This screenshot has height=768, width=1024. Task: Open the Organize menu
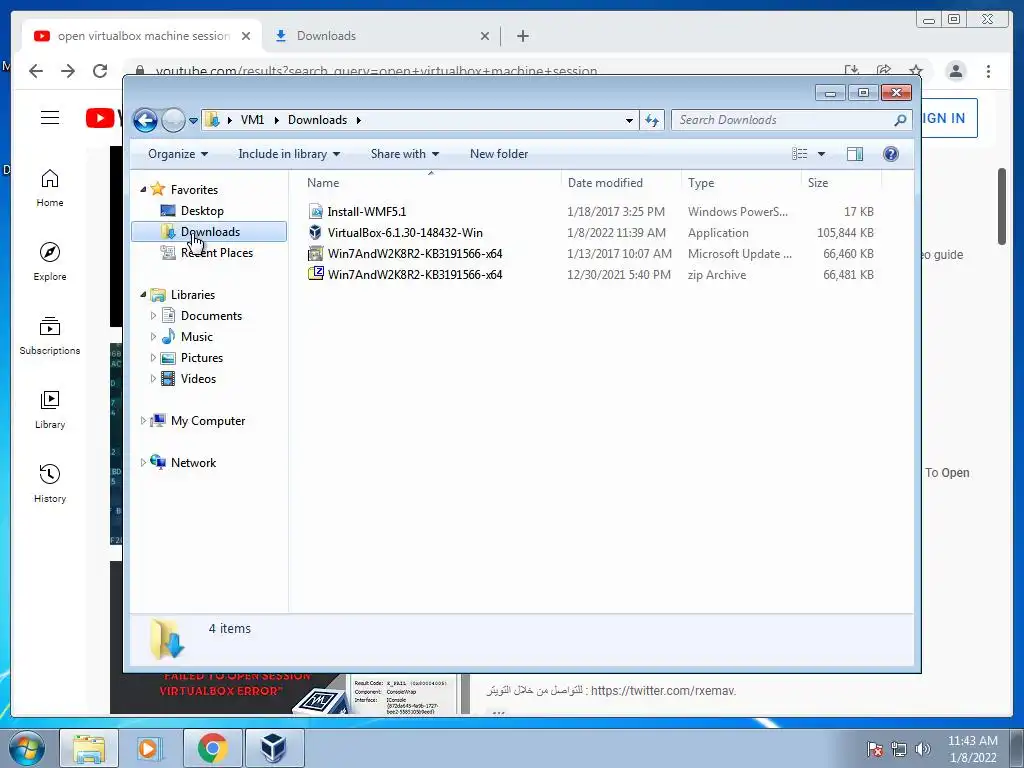(178, 154)
